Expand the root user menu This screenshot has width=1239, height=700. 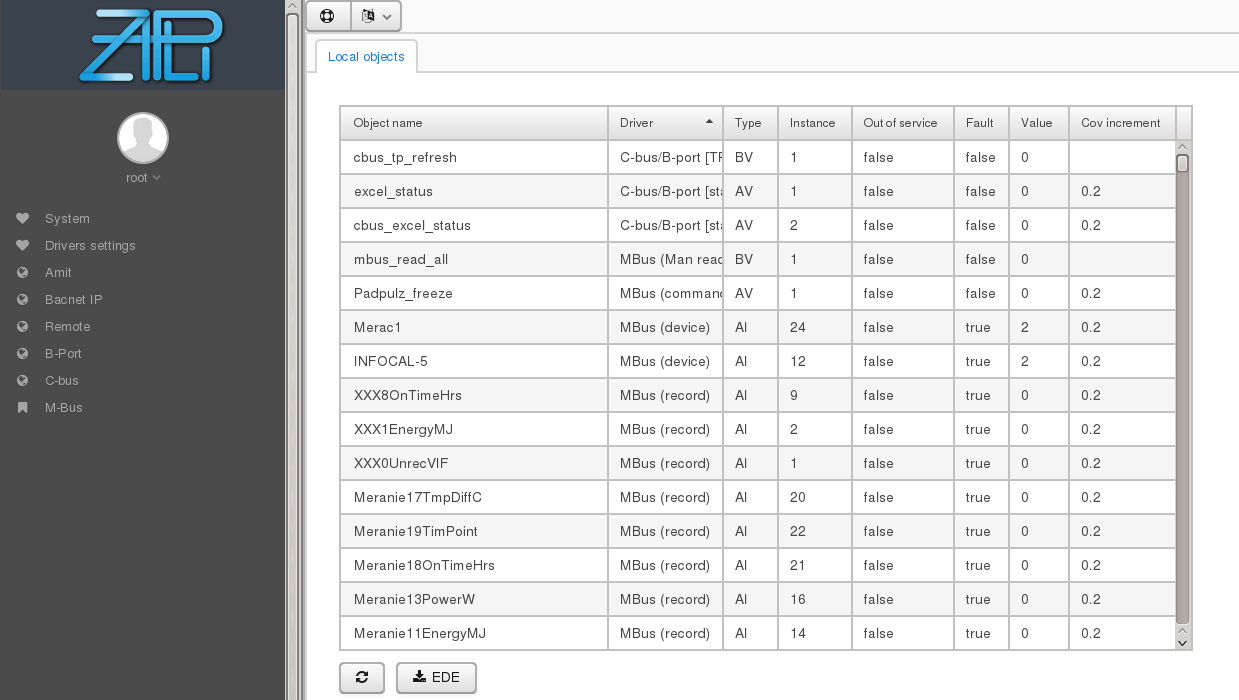point(143,178)
